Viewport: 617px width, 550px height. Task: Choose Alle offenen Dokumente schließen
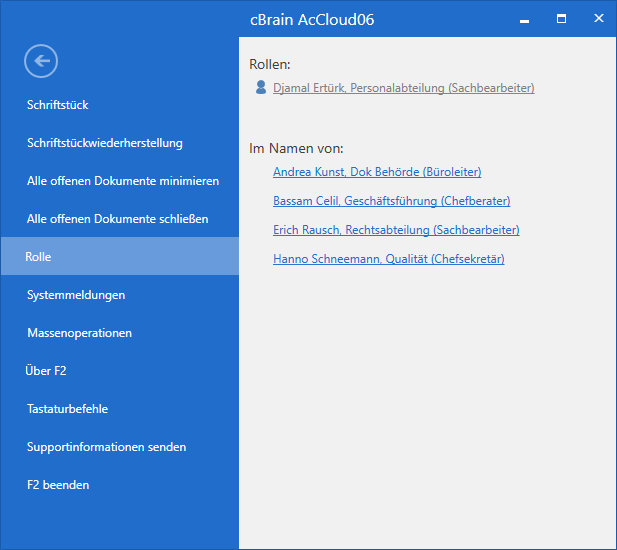click(x=118, y=219)
